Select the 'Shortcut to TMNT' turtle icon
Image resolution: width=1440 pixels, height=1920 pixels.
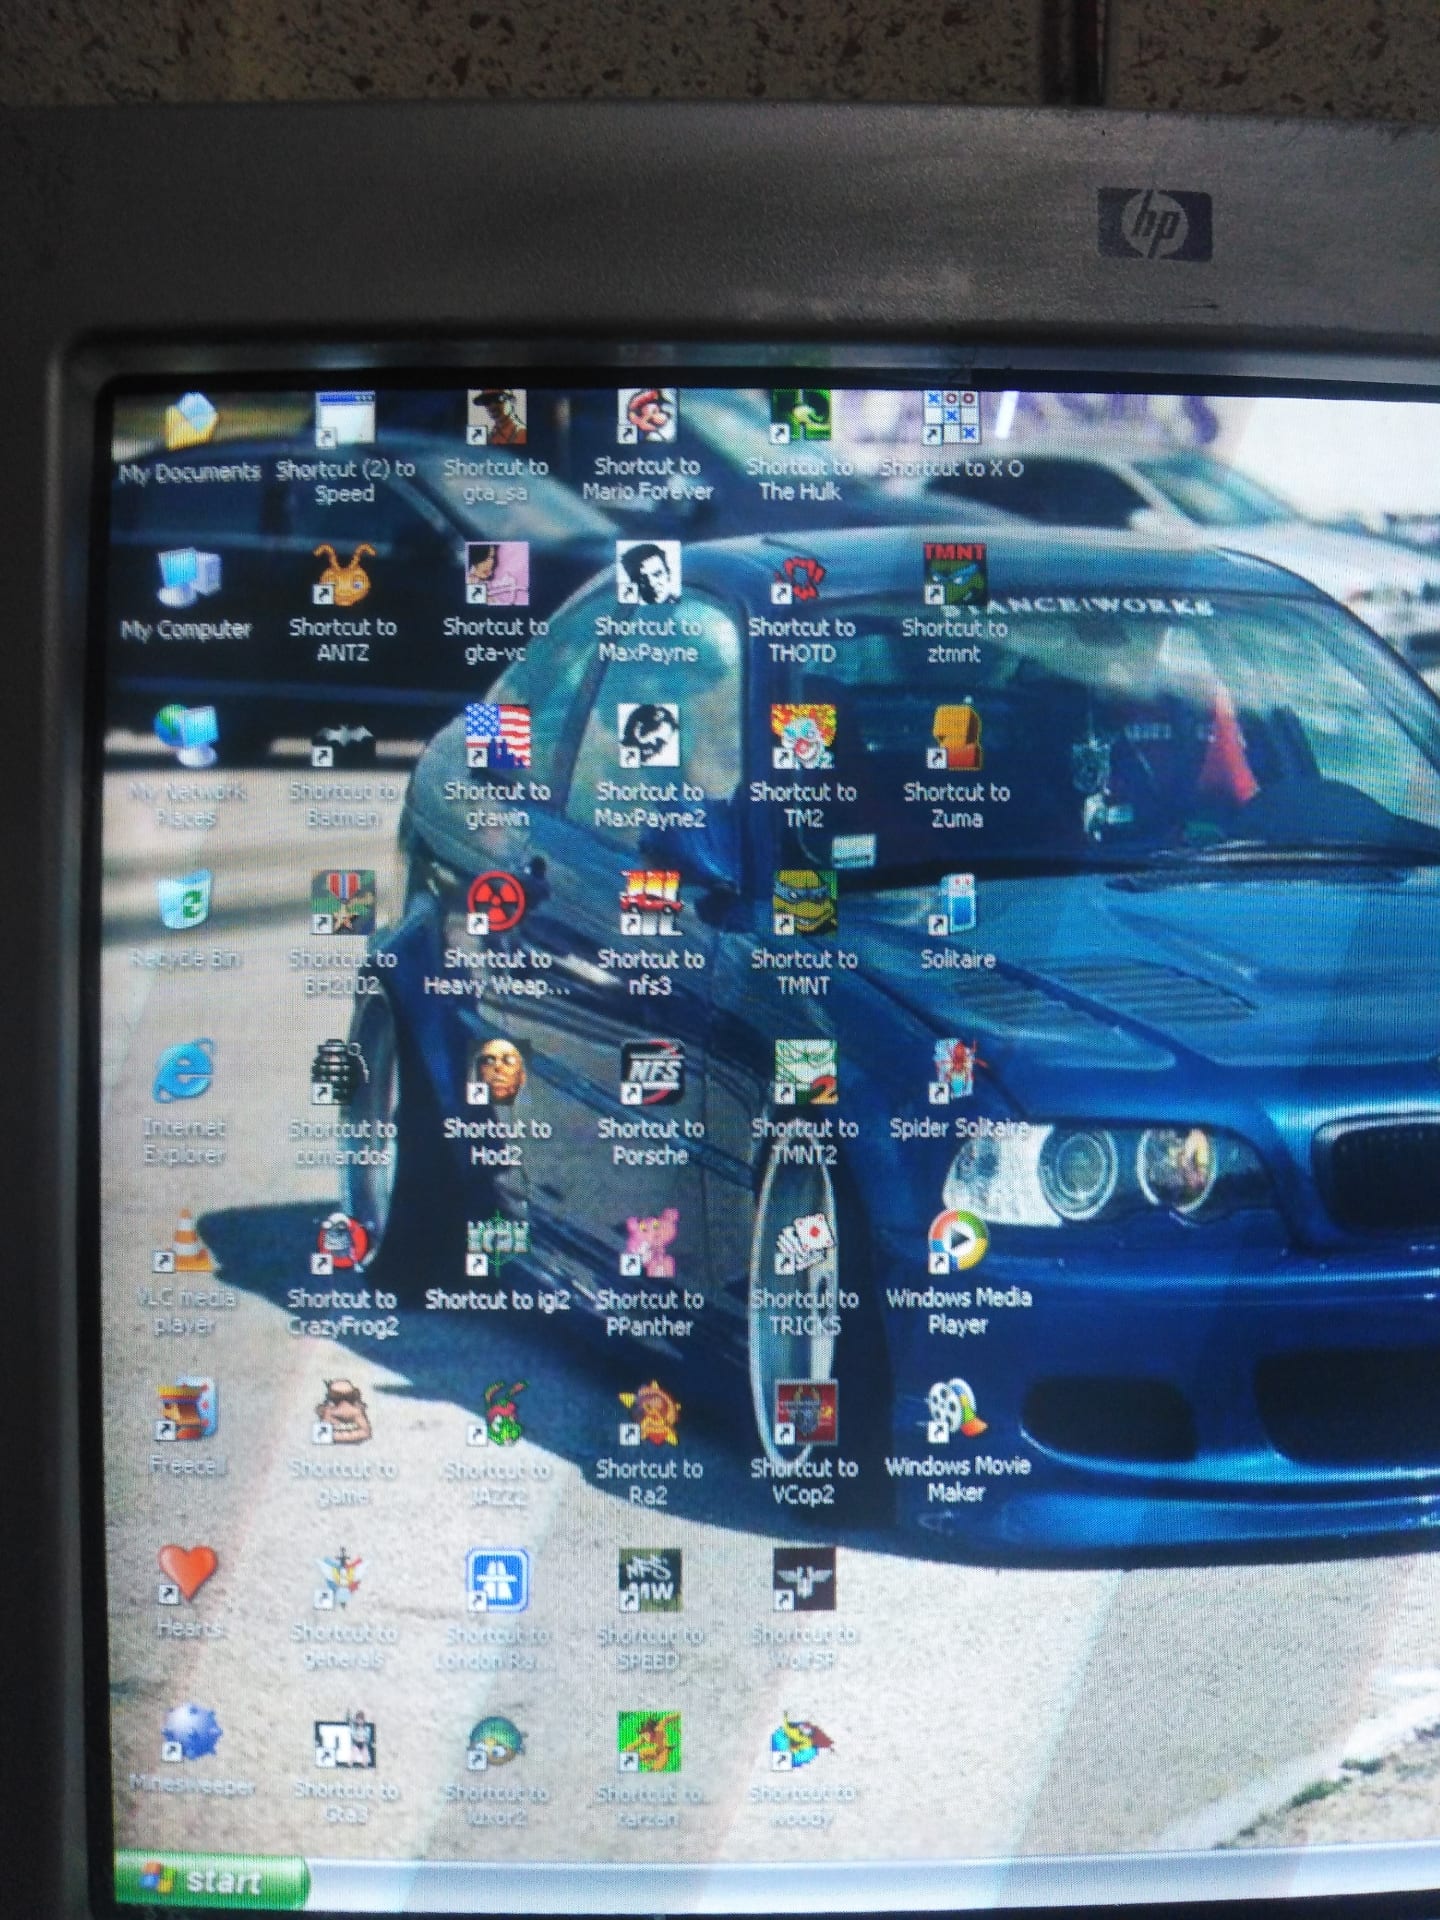[804, 904]
